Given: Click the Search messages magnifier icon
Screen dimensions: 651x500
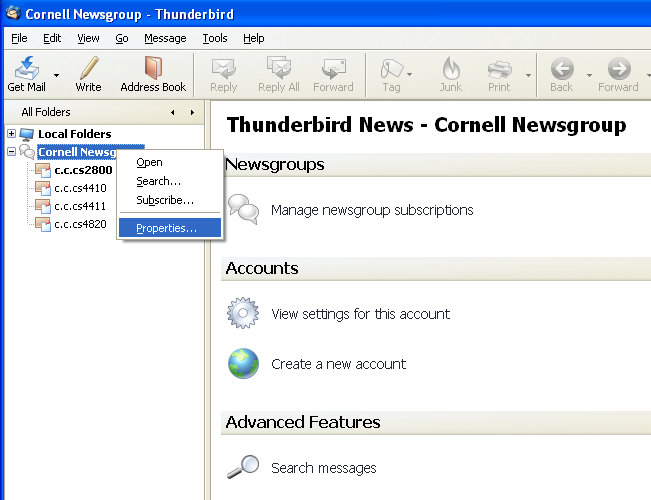Looking at the screenshot, I should 243,467.
